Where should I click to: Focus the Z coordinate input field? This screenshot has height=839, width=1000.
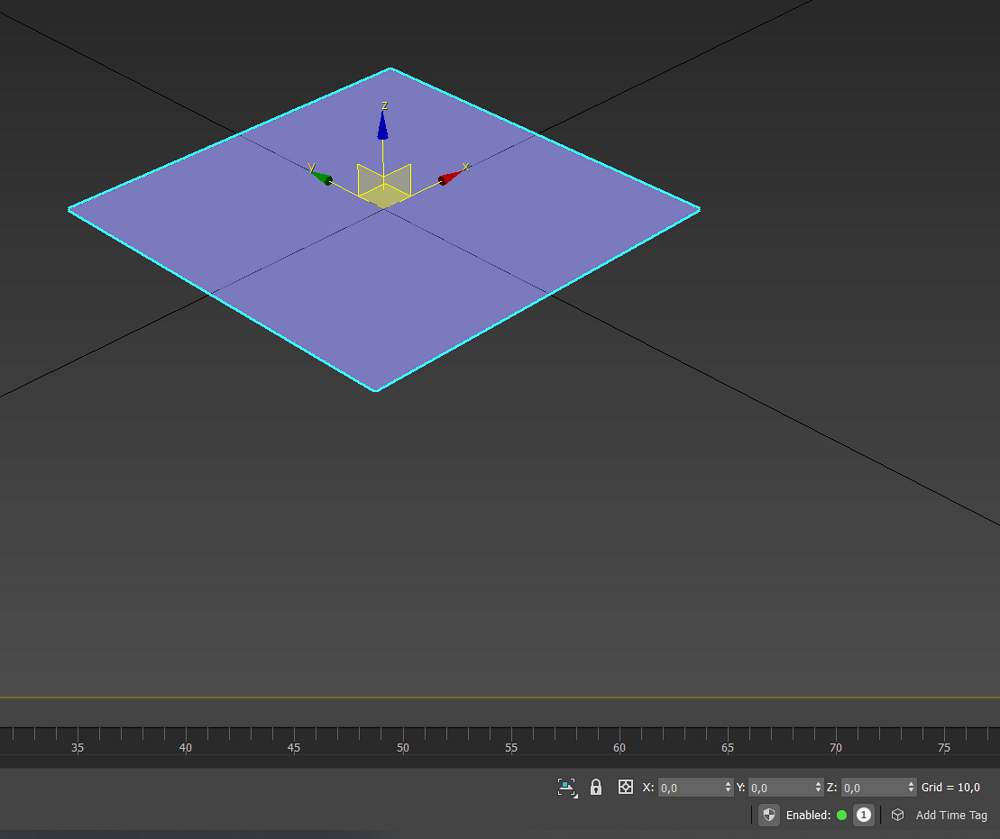click(x=872, y=787)
